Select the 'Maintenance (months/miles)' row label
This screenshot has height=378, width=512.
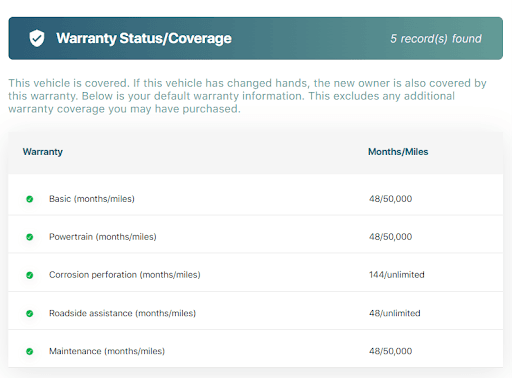coord(107,351)
